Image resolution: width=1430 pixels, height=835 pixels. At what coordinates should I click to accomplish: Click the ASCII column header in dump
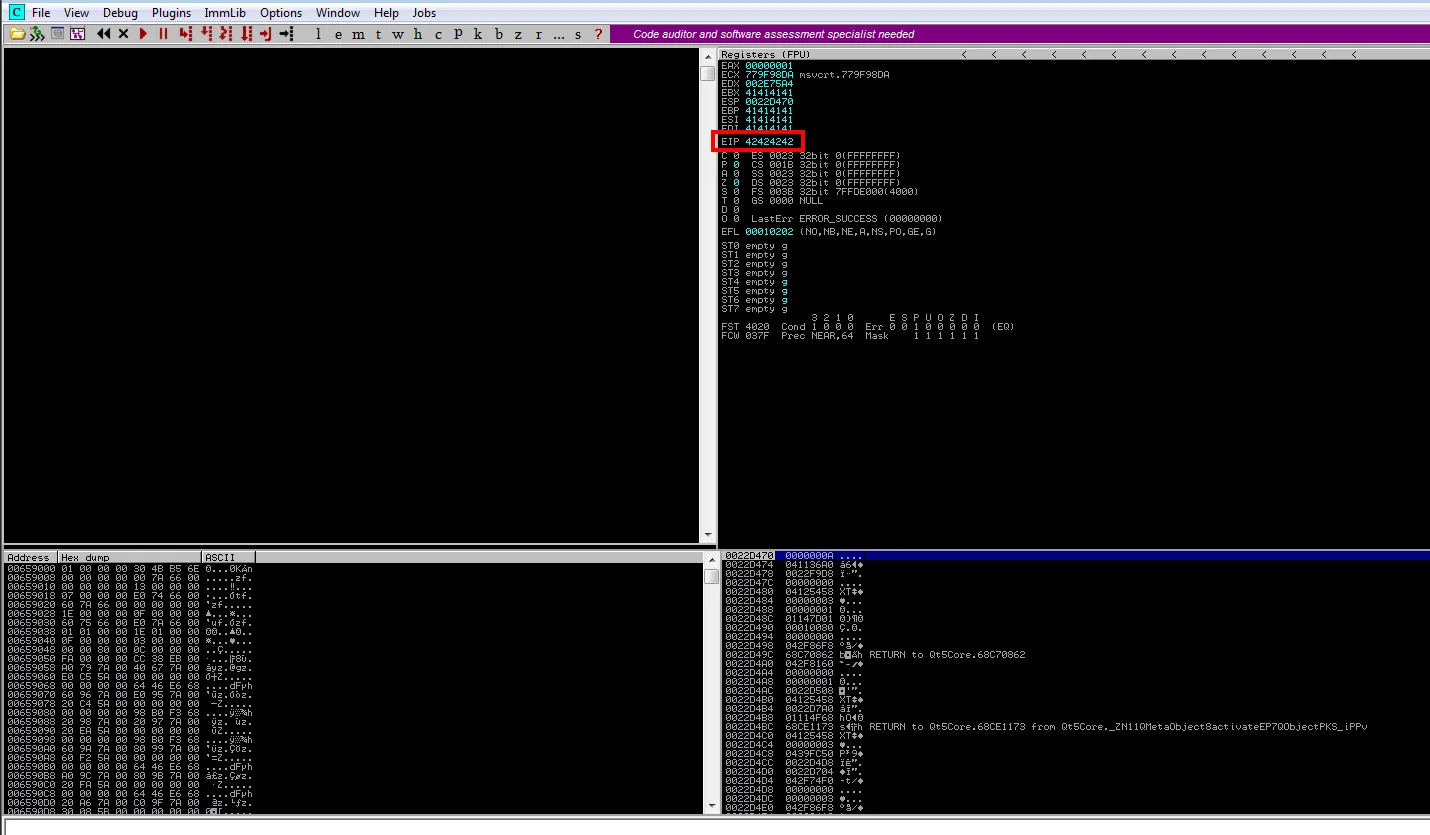tap(228, 557)
